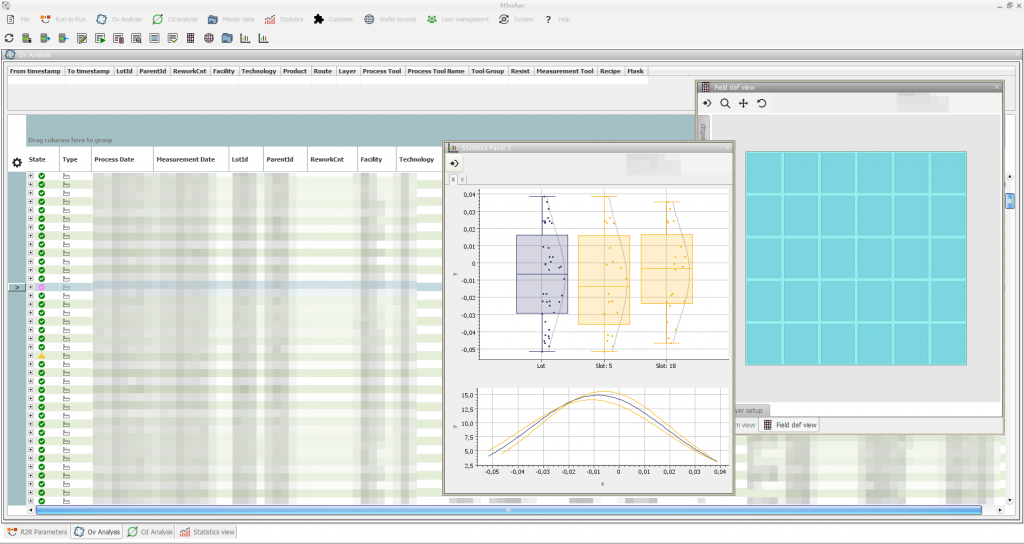Click the State column header
Screen dimensions: 1024x544
pos(43,159)
